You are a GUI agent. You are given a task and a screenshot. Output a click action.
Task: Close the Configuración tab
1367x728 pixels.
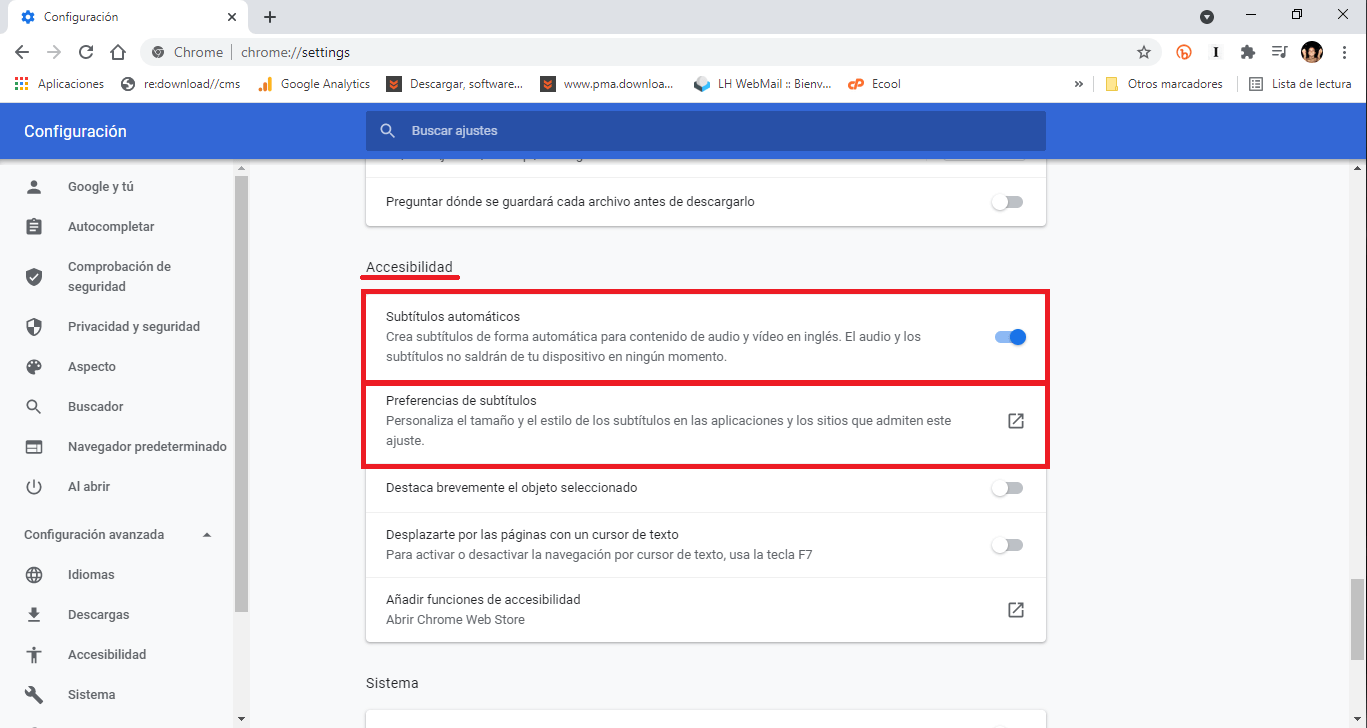point(232,17)
